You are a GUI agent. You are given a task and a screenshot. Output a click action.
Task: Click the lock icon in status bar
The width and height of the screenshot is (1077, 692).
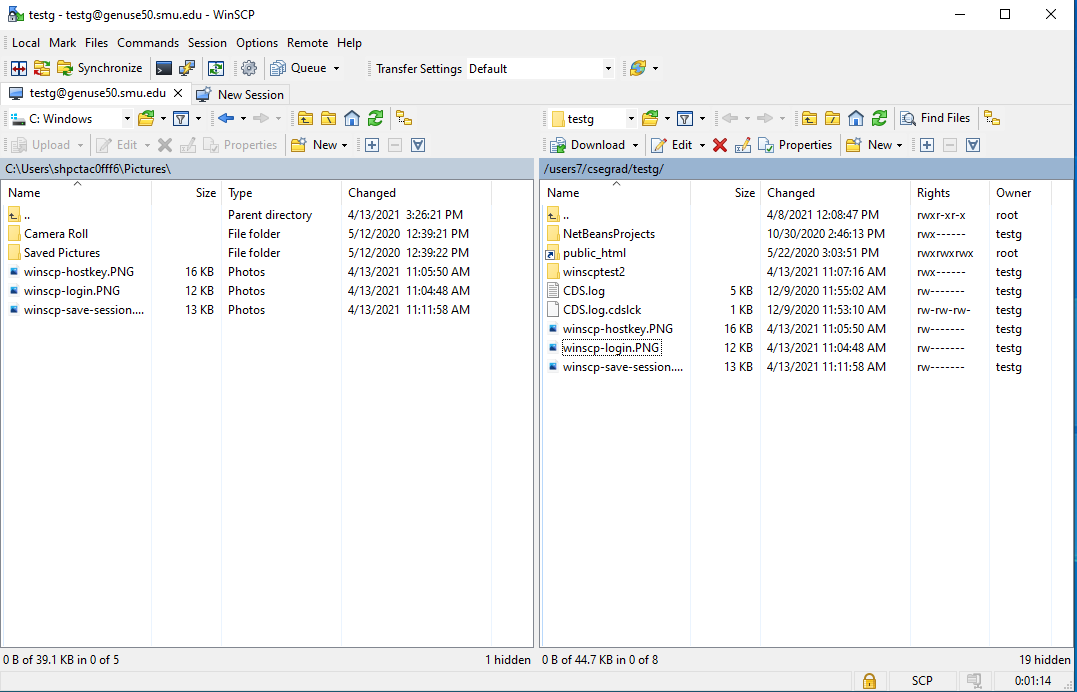[x=869, y=681]
